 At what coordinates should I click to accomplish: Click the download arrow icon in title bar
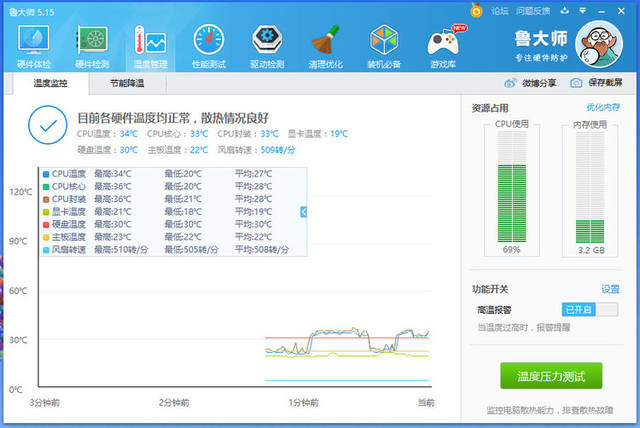[x=565, y=11]
